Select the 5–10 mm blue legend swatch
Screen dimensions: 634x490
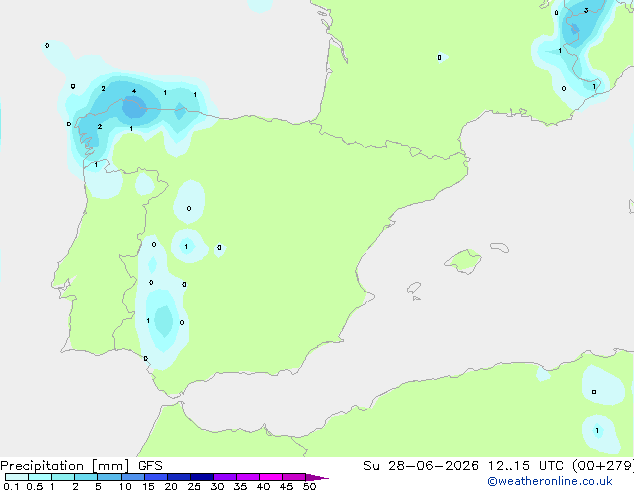click(109, 477)
